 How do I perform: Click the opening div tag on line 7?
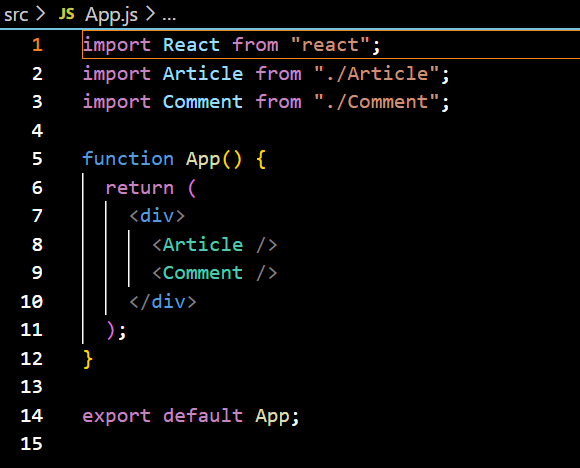pyautogui.click(x=157, y=216)
